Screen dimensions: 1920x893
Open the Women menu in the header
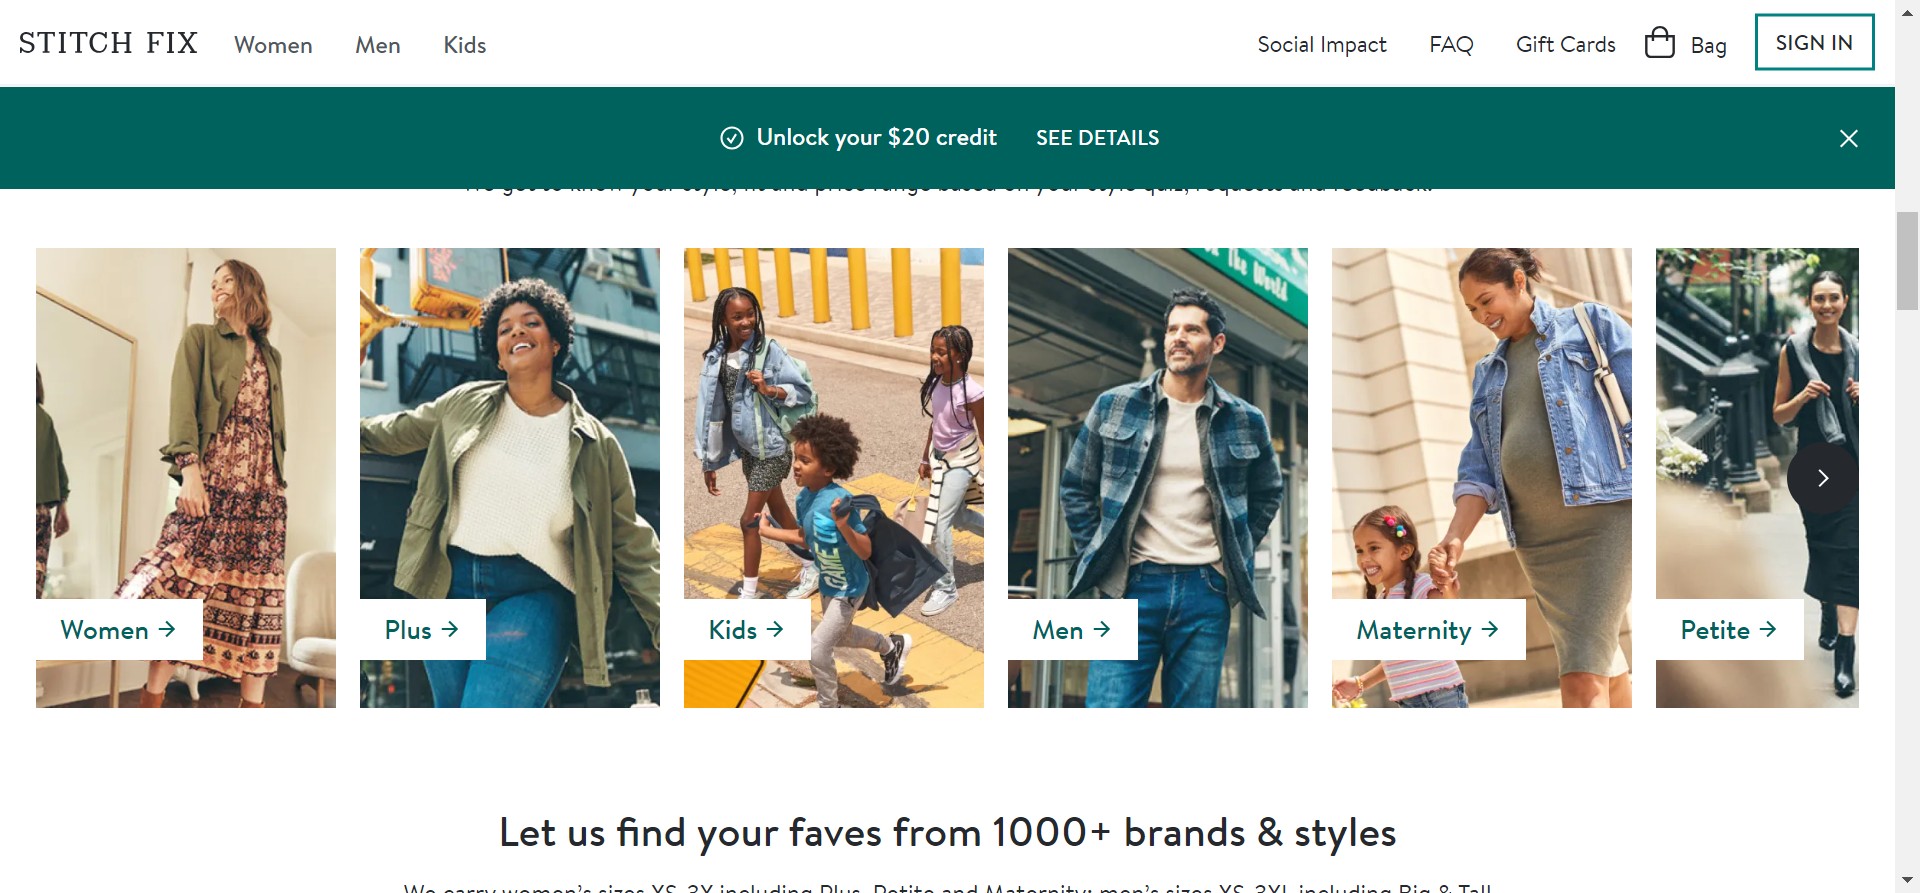point(273,45)
